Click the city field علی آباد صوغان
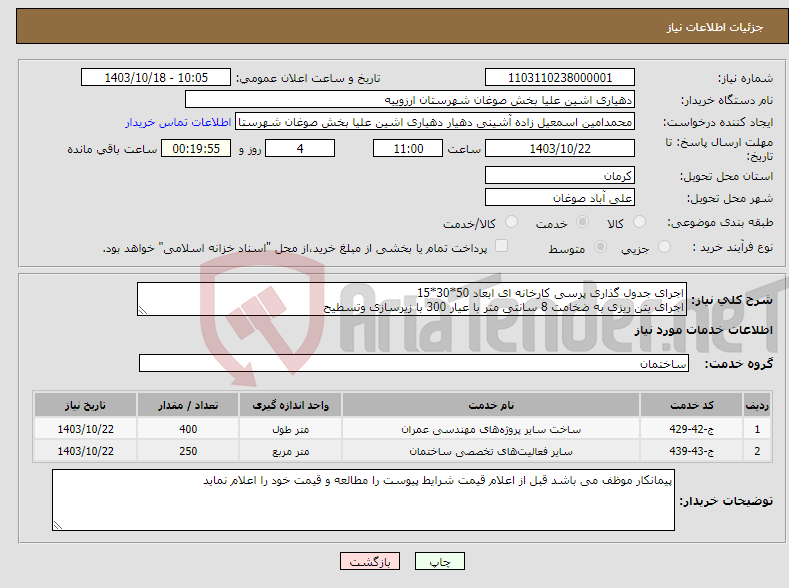 point(560,197)
